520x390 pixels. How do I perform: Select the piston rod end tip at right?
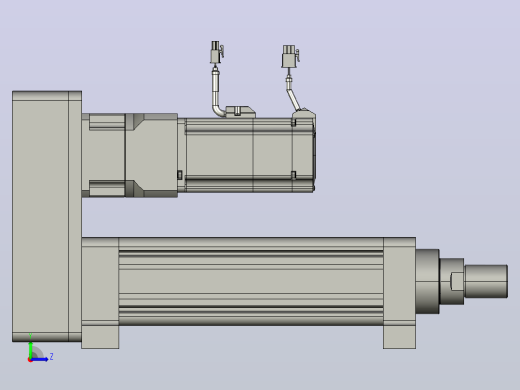point(486,282)
